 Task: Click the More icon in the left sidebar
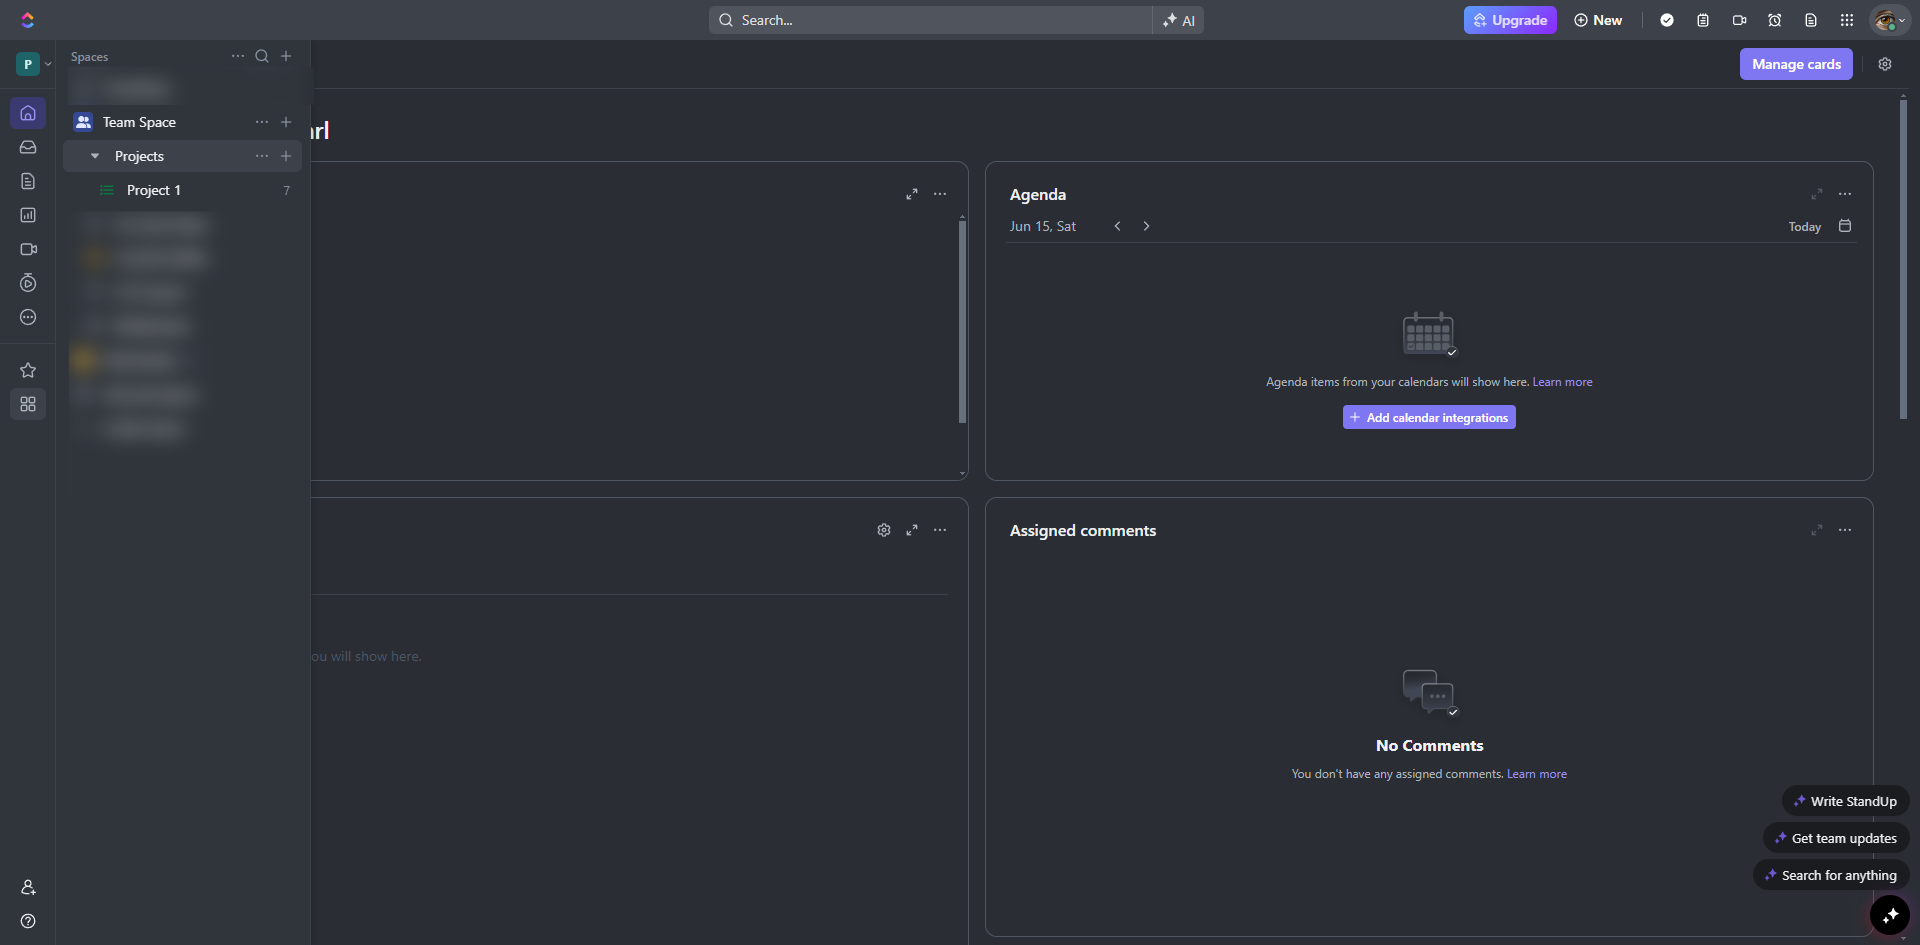point(28,317)
